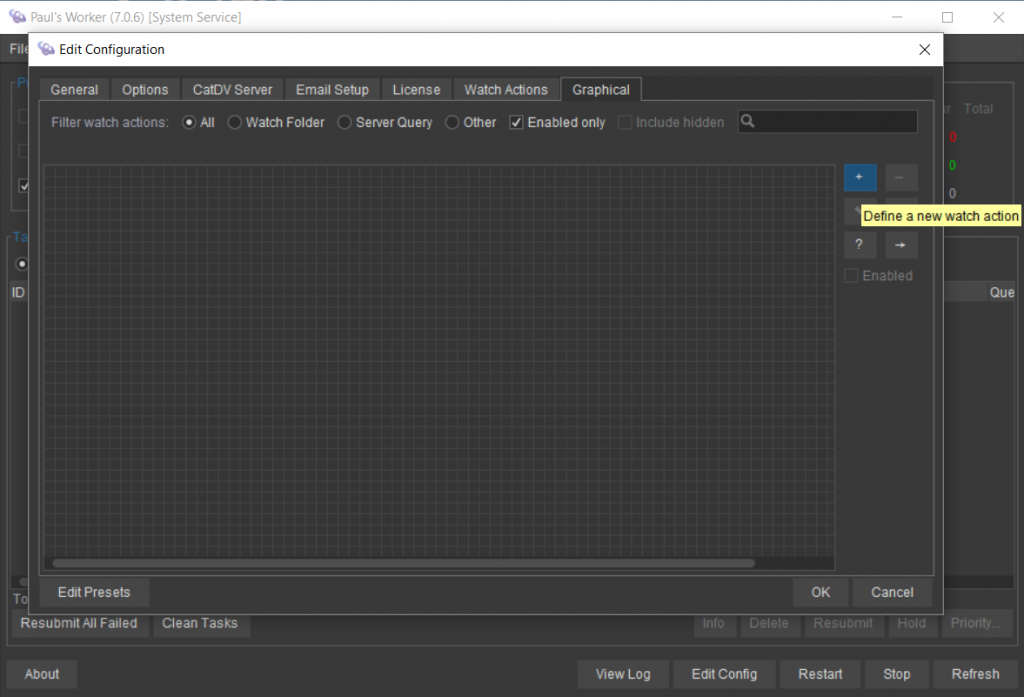This screenshot has height=697, width=1024.
Task: Click the plus icon to define new watch action
Action: coord(859,177)
